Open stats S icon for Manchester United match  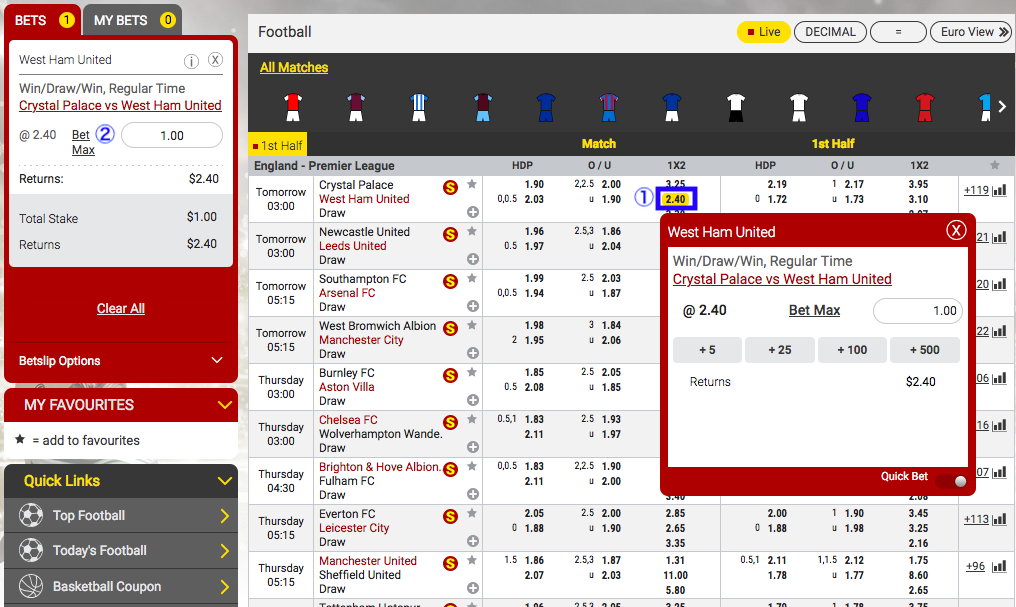pos(450,564)
